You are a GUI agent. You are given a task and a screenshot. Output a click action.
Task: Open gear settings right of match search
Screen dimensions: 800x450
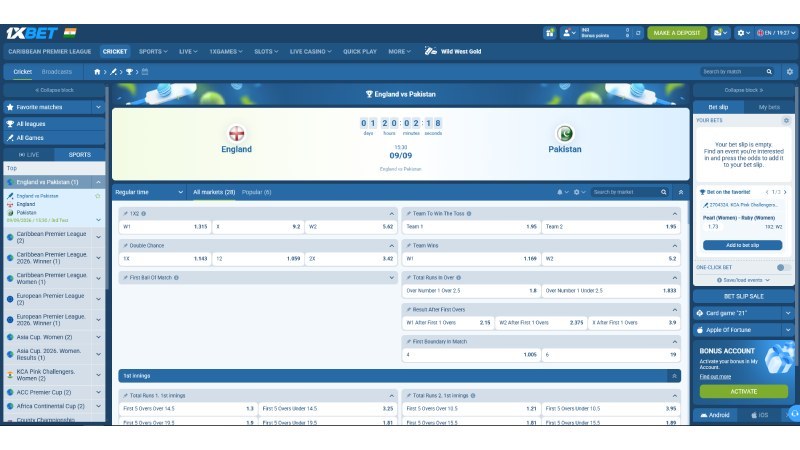[790, 72]
